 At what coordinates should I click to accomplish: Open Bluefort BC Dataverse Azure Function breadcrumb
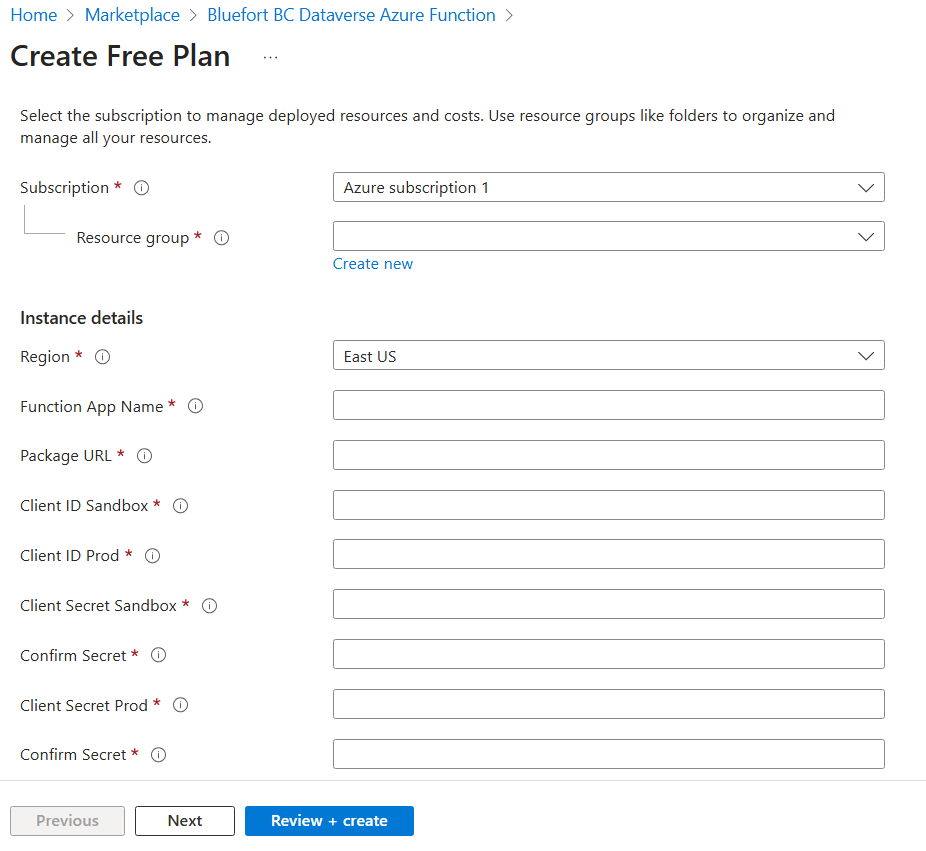pos(351,15)
